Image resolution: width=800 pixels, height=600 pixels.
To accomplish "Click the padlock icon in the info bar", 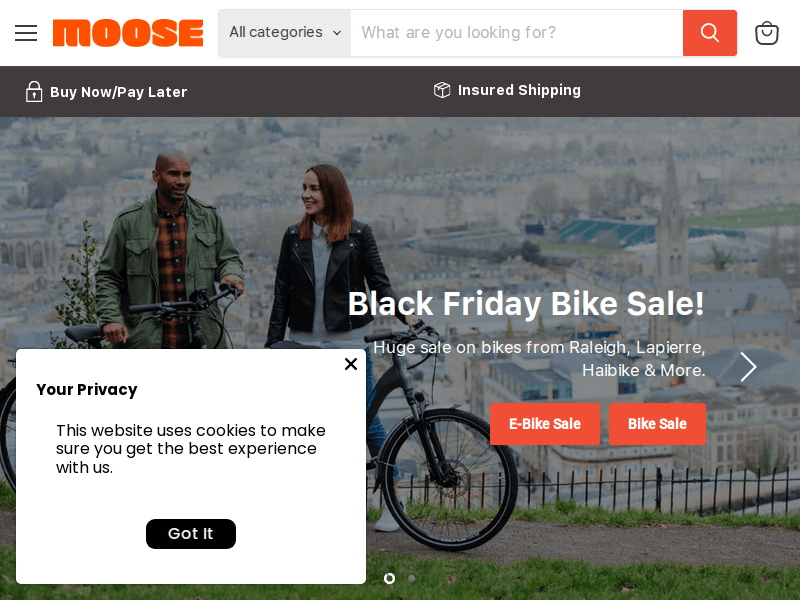I will coord(34,92).
